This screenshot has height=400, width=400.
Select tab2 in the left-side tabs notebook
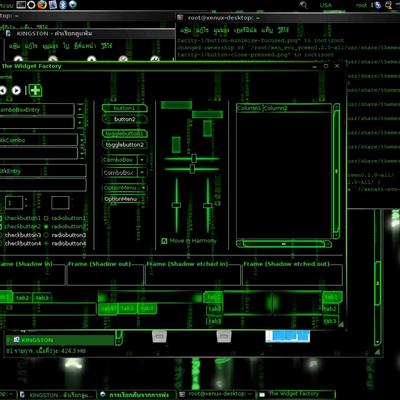214,309
